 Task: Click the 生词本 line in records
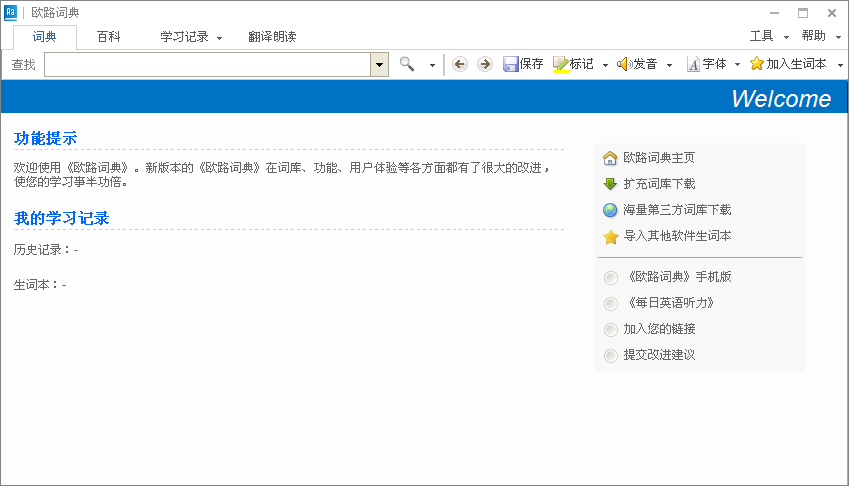click(40, 285)
